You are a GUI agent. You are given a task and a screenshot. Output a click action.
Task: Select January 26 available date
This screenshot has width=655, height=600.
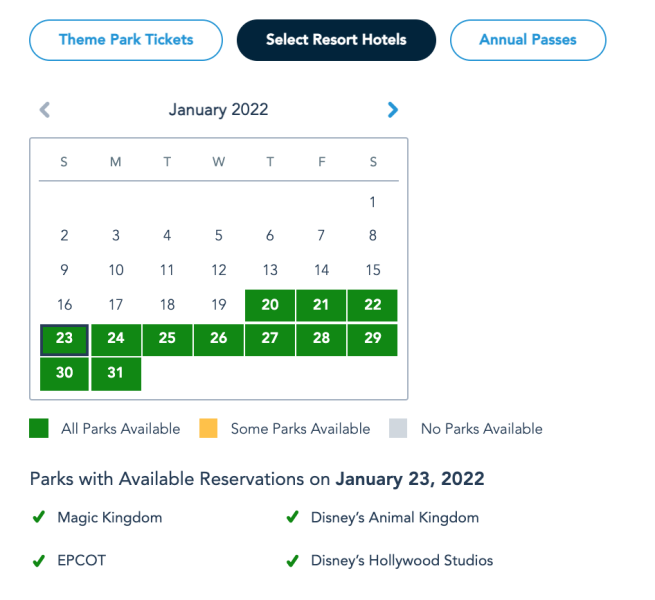(219, 339)
